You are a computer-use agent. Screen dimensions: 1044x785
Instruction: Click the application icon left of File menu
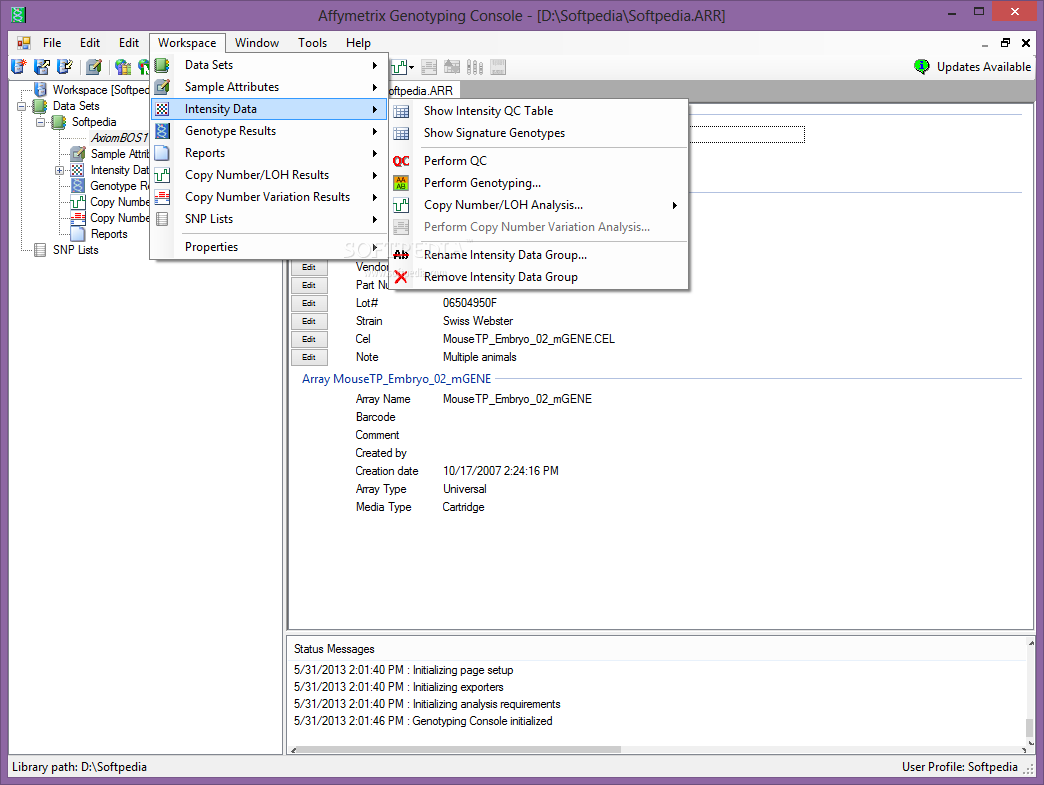click(x=24, y=43)
